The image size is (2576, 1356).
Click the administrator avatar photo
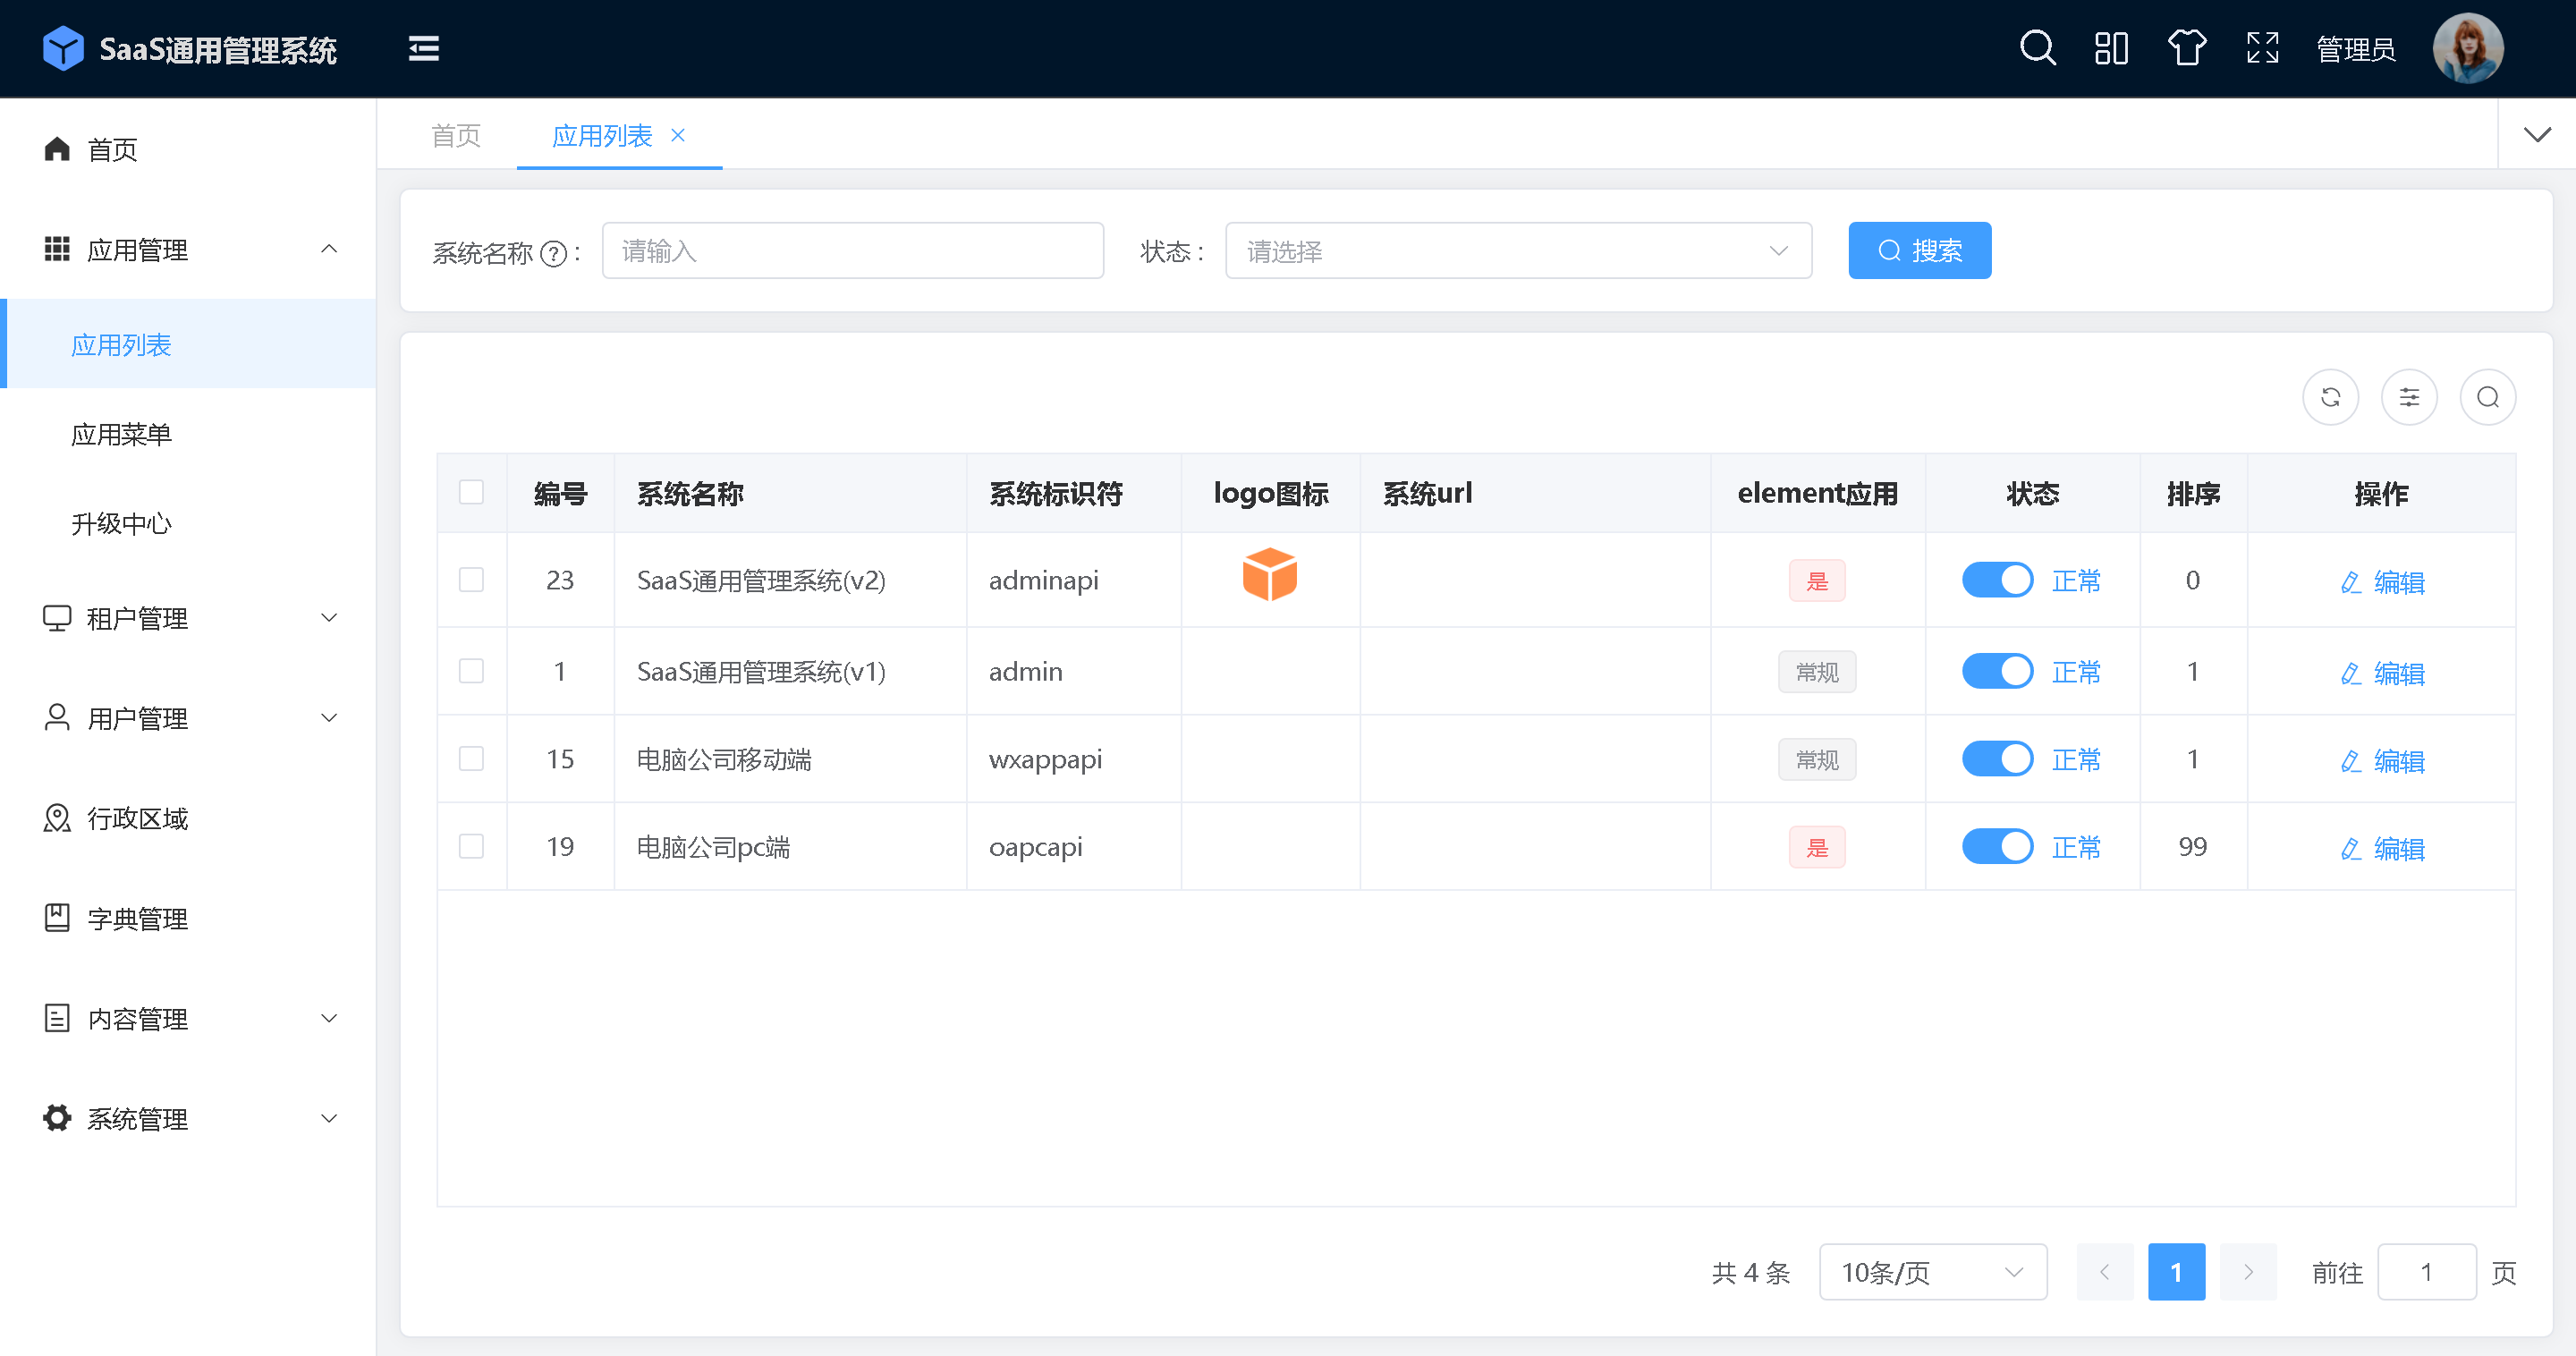coord(2468,48)
